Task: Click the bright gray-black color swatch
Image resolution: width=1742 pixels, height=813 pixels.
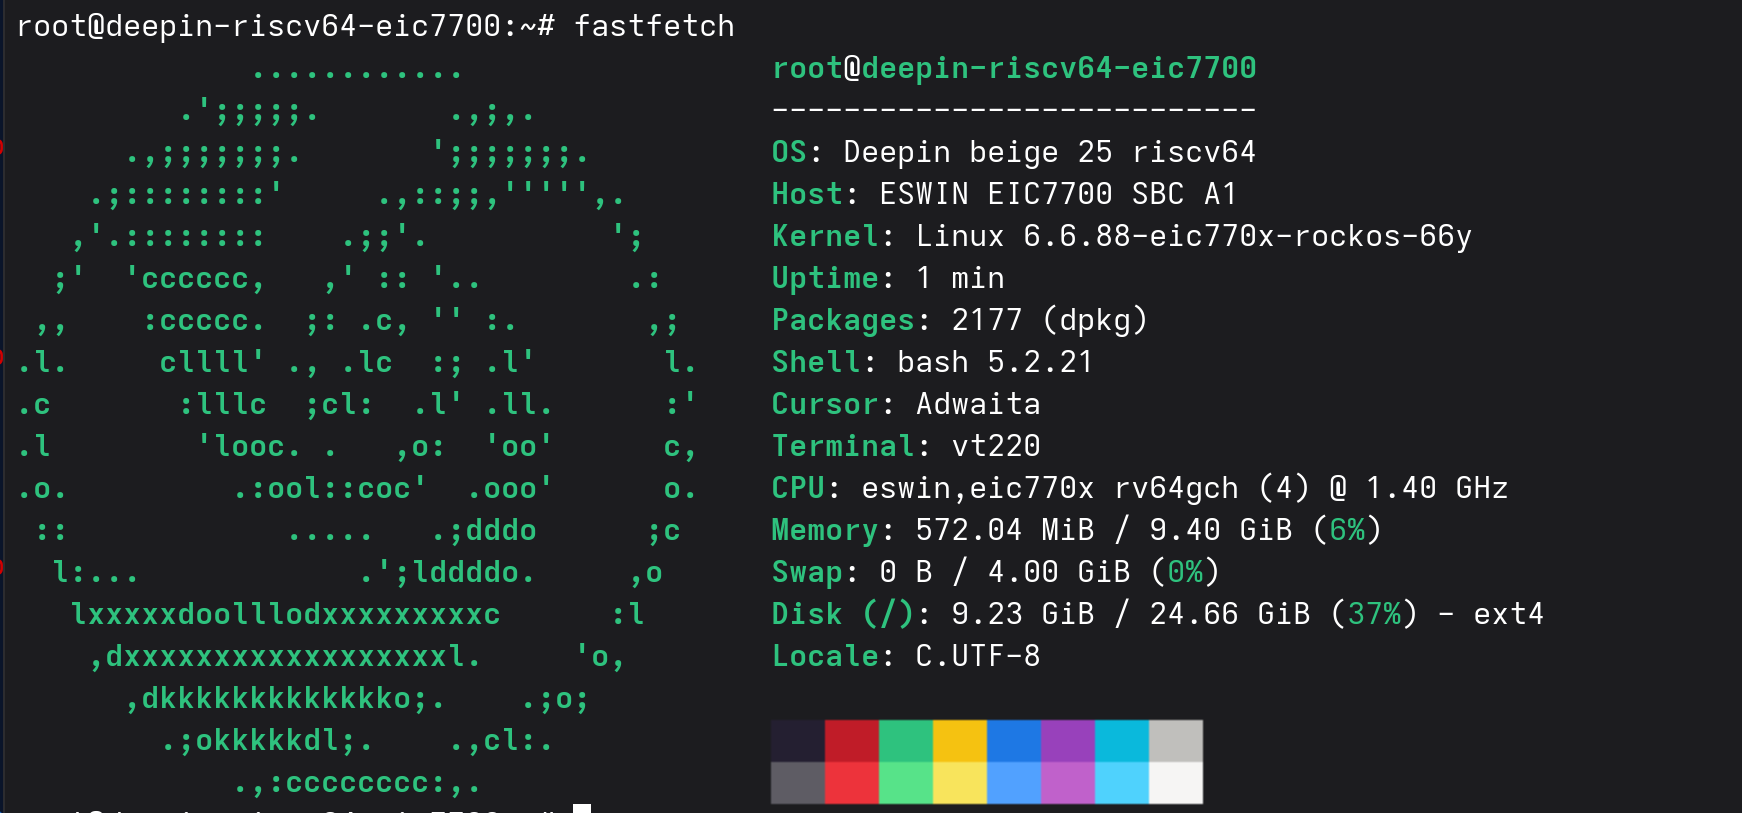Action: pyautogui.click(x=798, y=783)
